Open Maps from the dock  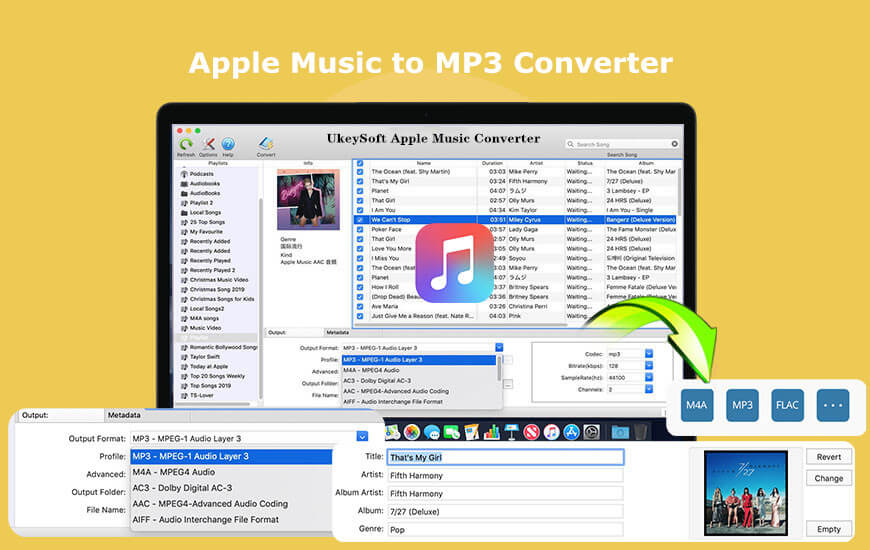[x=392, y=432]
